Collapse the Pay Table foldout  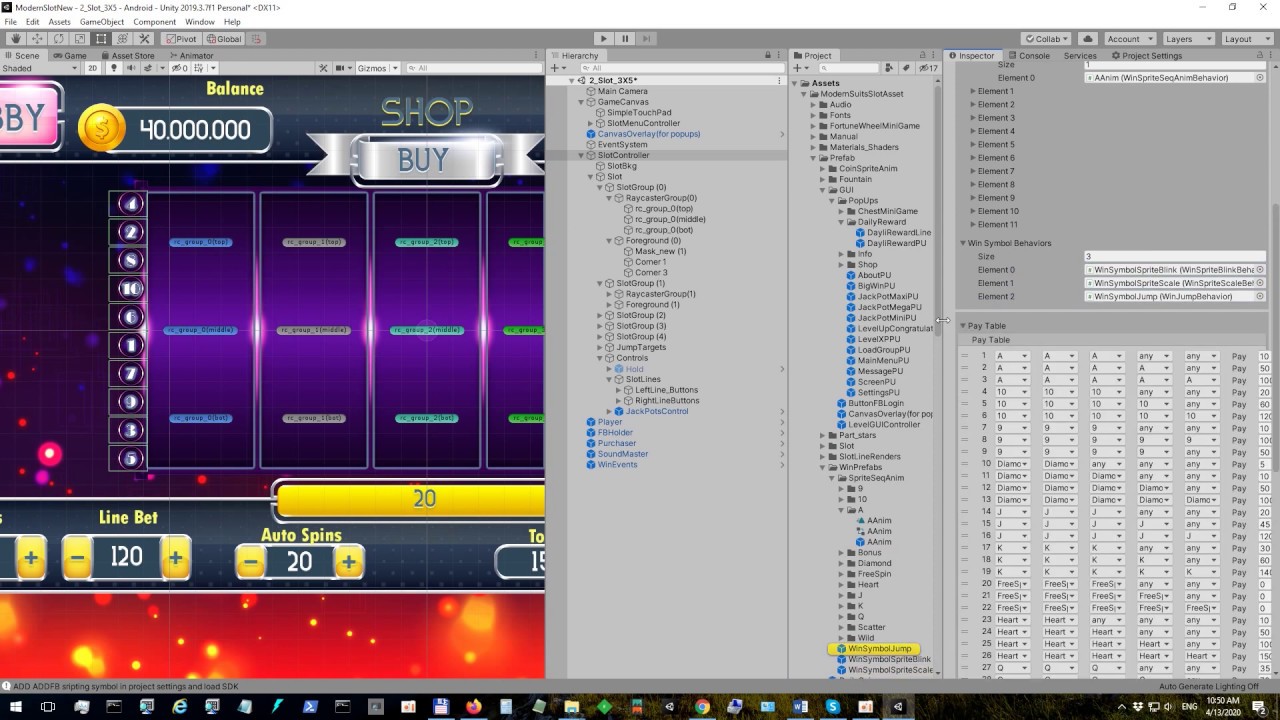pyautogui.click(x=963, y=326)
